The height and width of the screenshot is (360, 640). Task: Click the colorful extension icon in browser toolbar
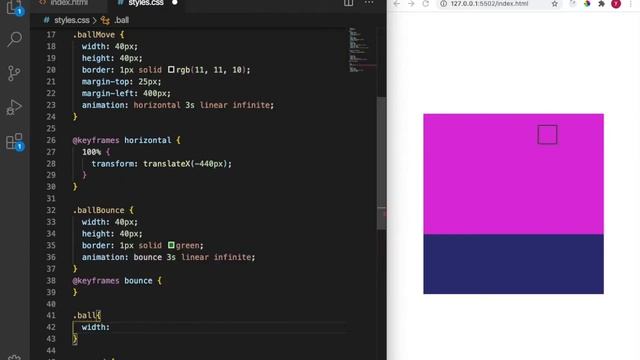(587, 4)
